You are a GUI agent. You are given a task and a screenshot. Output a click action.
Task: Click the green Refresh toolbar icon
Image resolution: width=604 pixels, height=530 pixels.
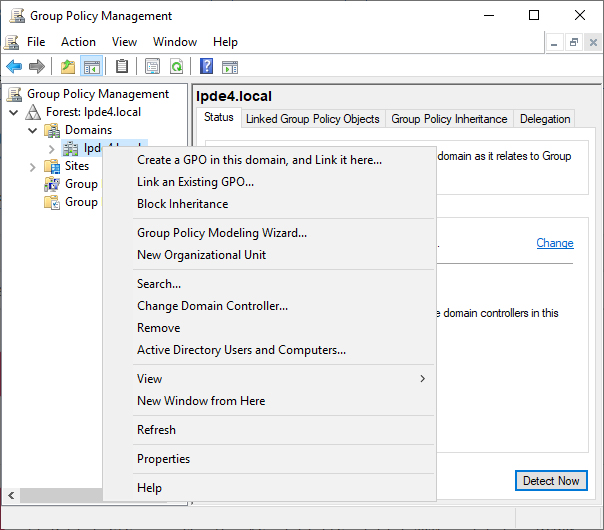(176, 67)
